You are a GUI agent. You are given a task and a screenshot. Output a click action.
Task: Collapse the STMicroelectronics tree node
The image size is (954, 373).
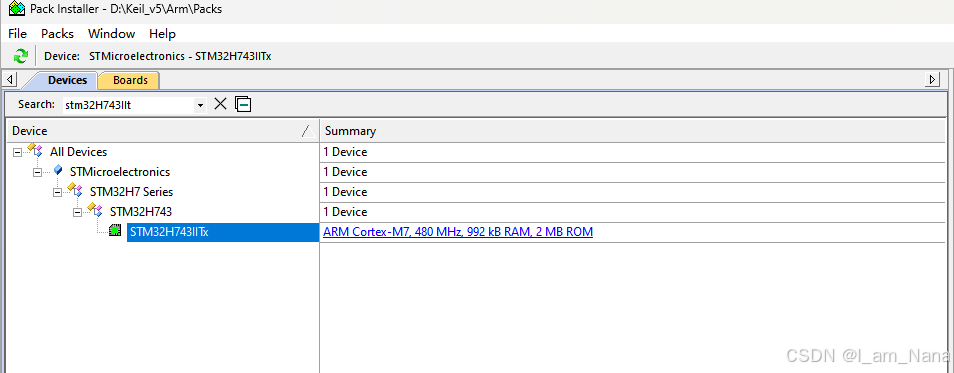tap(37, 172)
